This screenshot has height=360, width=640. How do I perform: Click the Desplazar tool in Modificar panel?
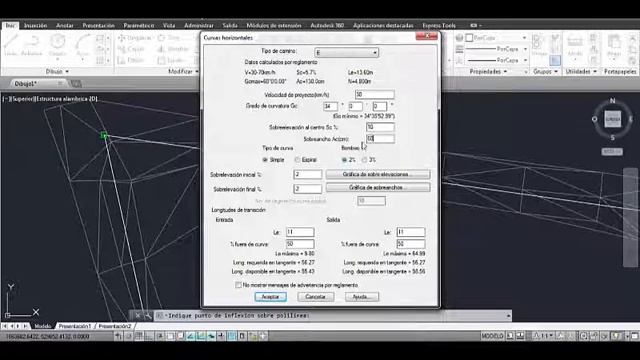point(134,38)
